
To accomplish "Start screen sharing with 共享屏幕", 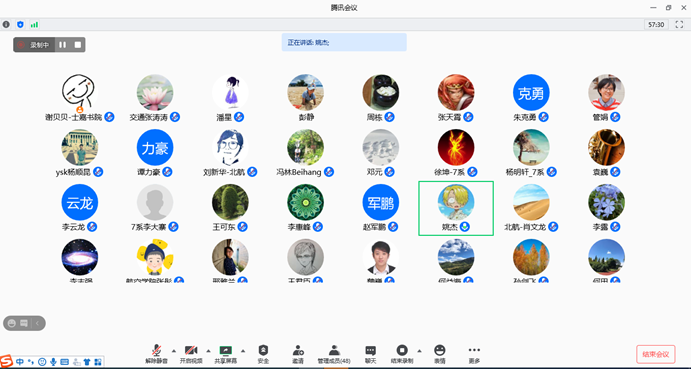I will click(x=226, y=354).
